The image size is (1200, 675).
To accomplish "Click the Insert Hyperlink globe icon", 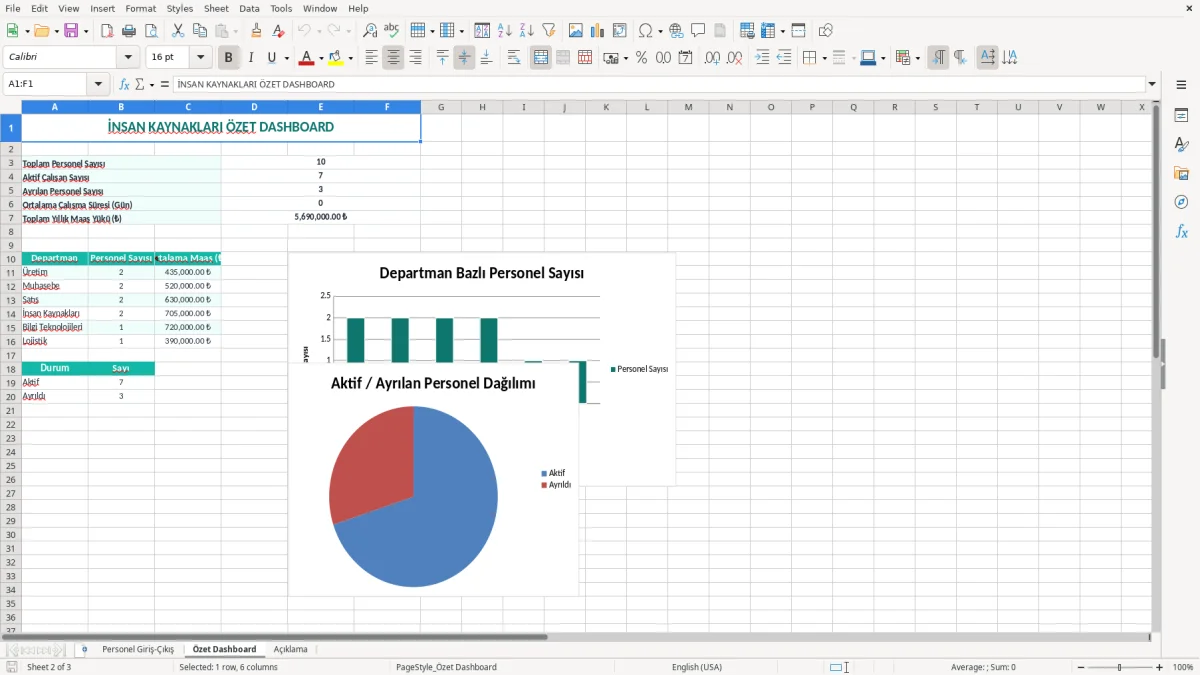I will tap(676, 31).
